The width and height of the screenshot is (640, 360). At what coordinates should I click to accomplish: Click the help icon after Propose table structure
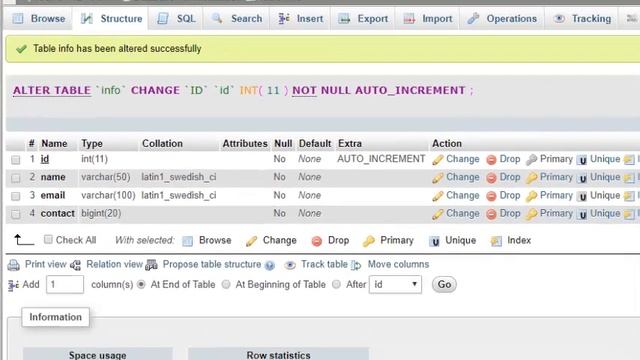coord(269,266)
